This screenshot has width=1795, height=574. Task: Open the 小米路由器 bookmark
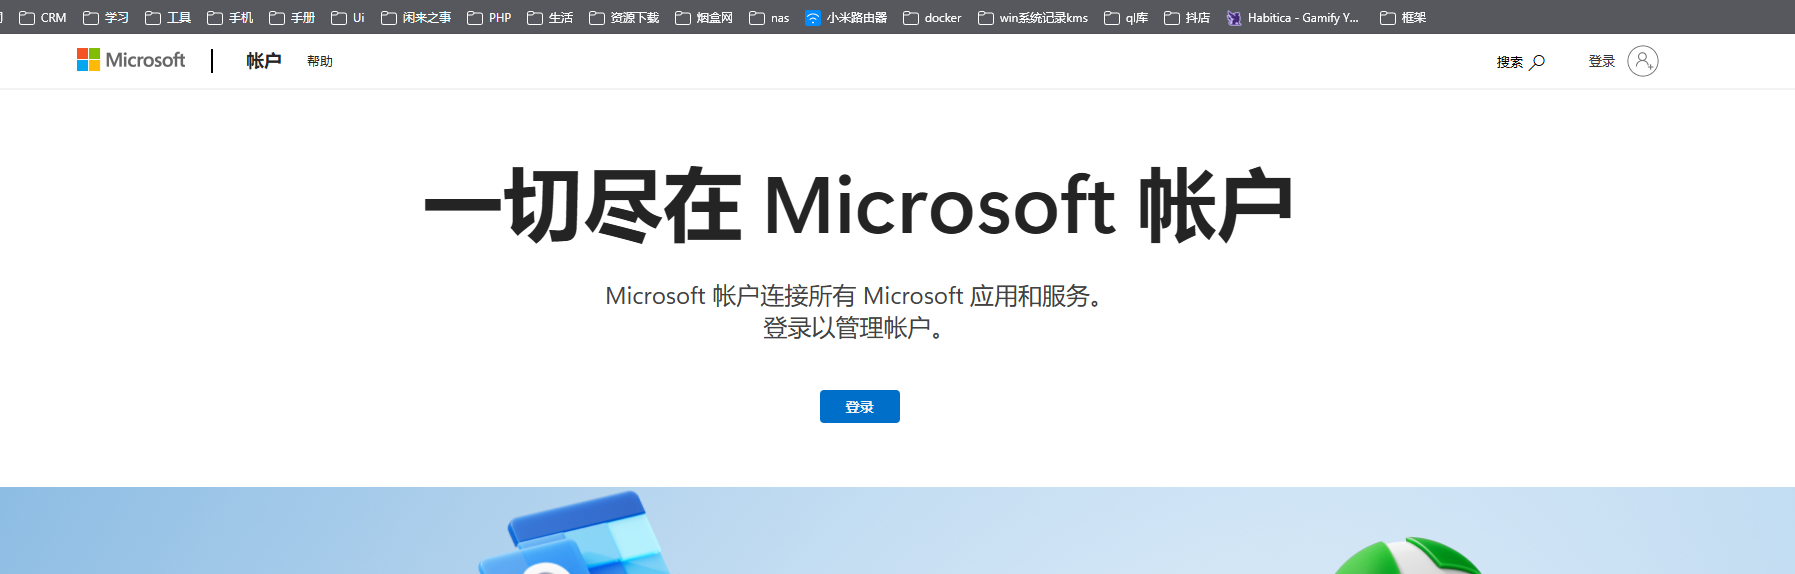coord(846,17)
